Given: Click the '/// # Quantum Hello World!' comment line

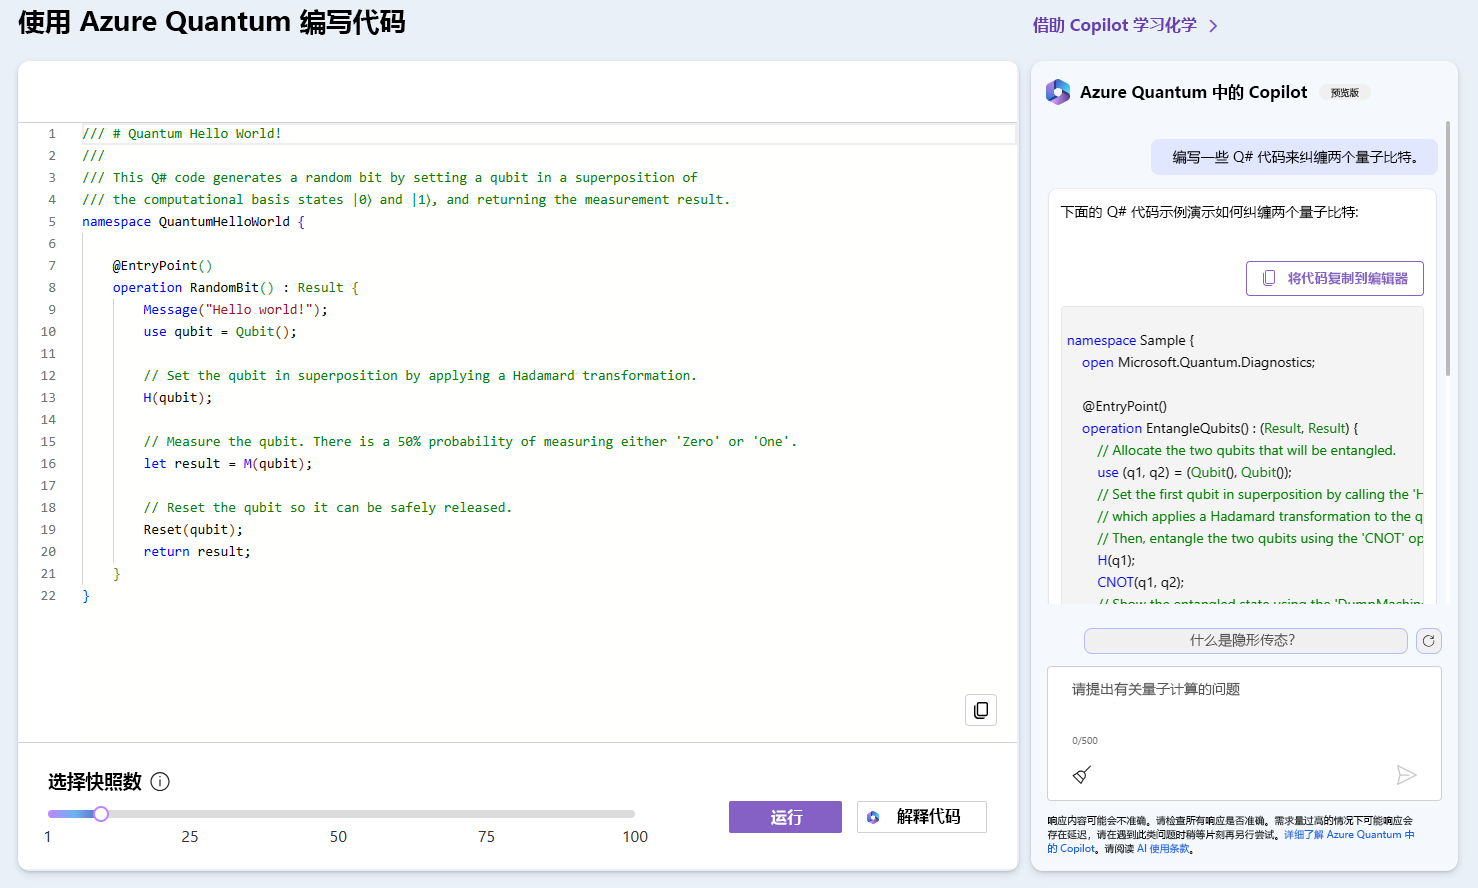Looking at the screenshot, I should point(182,134).
